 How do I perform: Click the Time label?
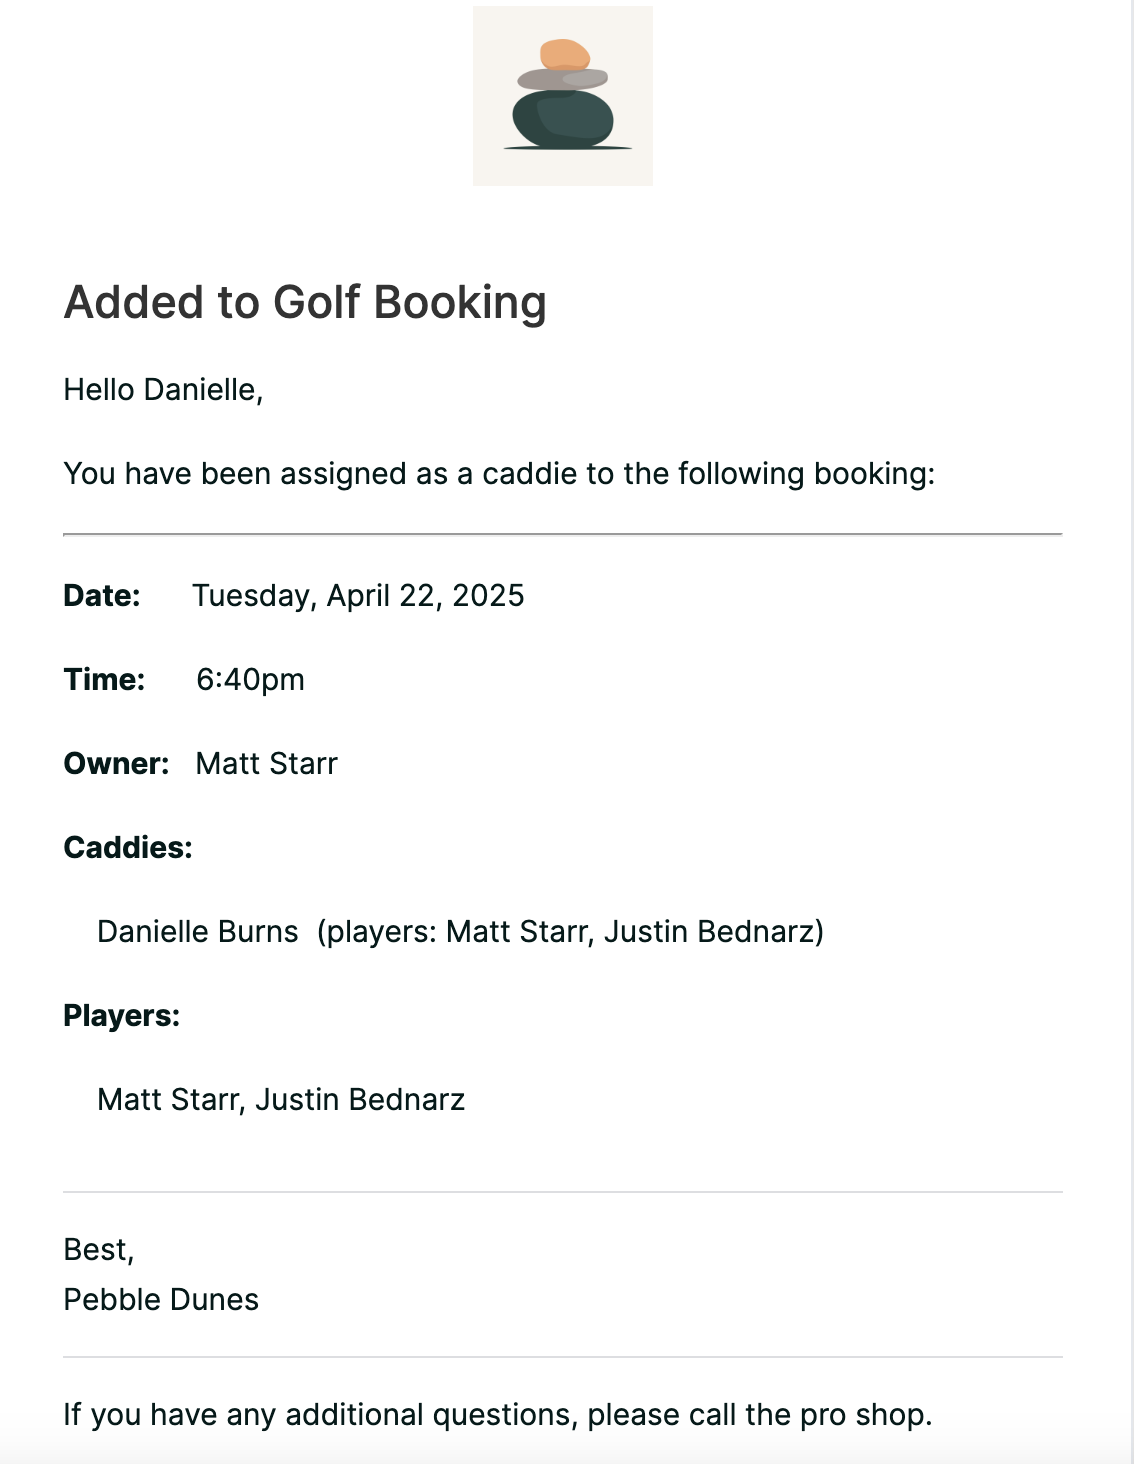(x=104, y=680)
